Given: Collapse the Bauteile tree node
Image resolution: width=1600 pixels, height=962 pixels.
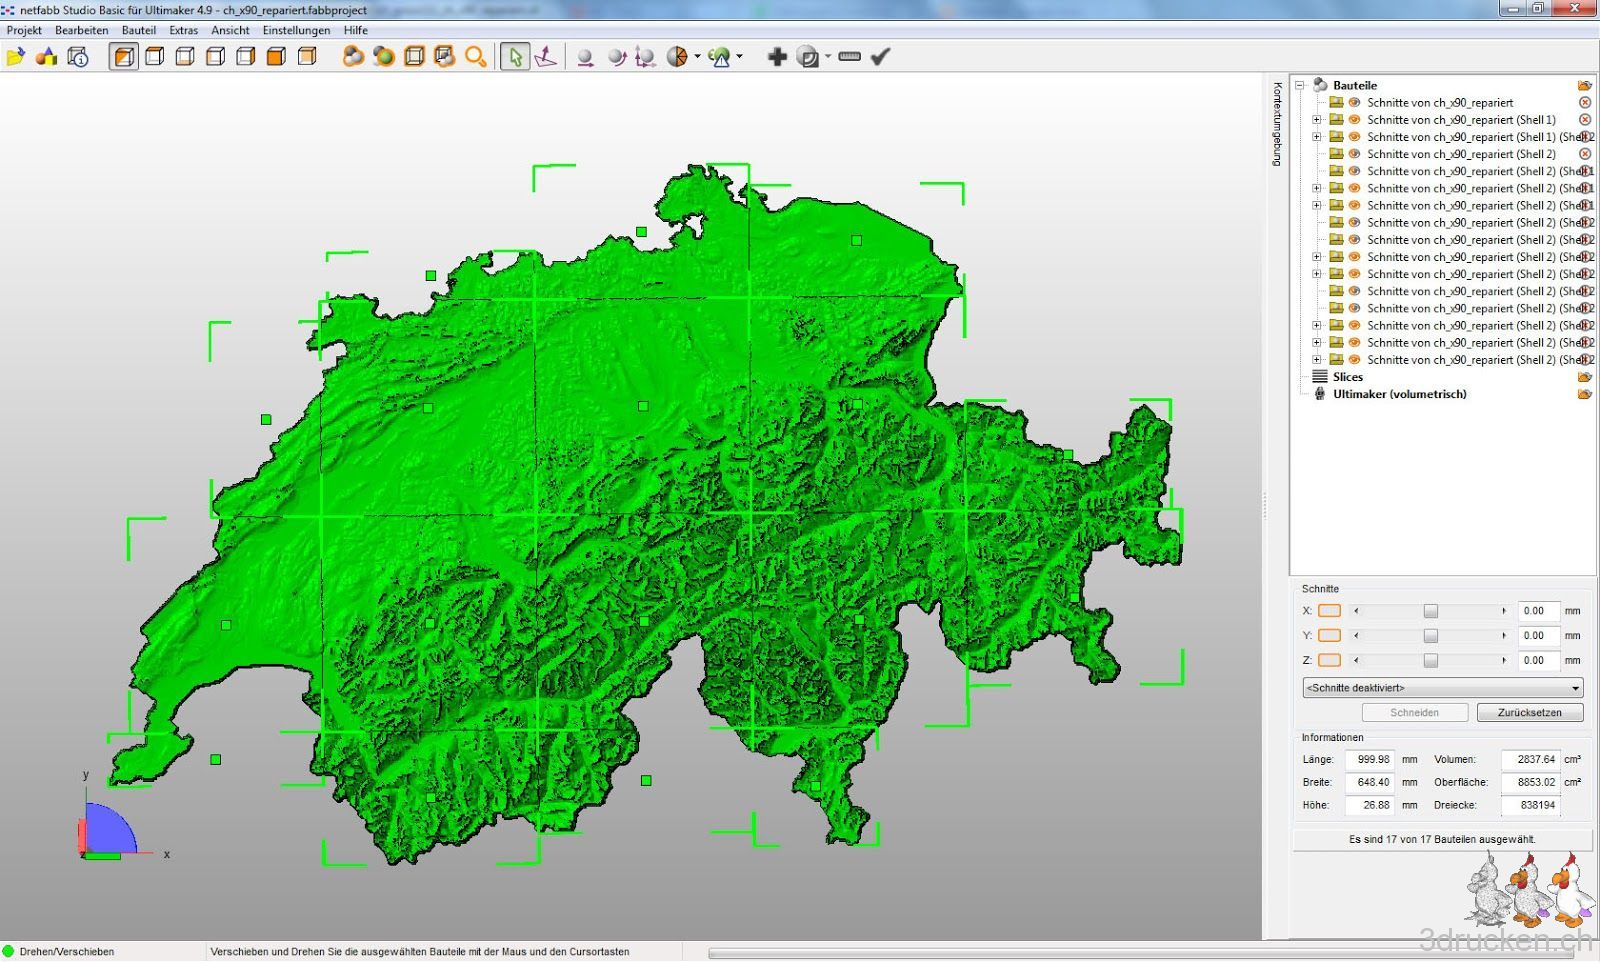Looking at the screenshot, I should click(x=1300, y=85).
